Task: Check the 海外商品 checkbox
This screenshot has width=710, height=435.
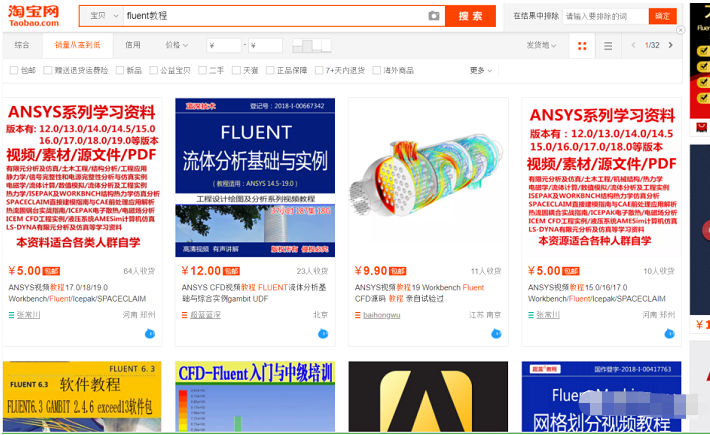Action: [376, 70]
